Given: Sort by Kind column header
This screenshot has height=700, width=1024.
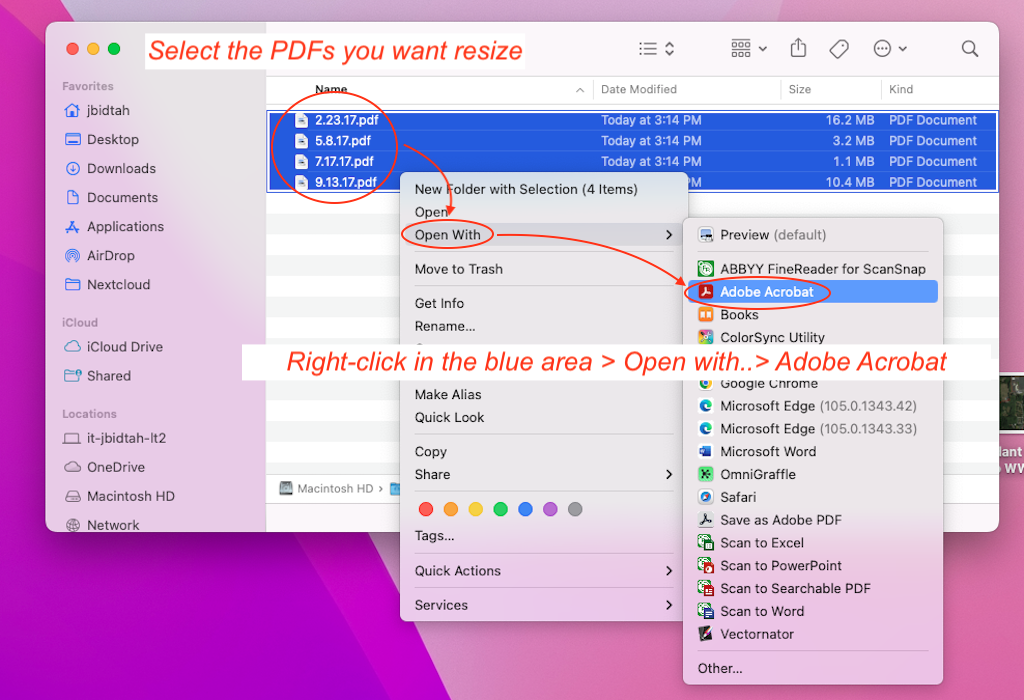Looking at the screenshot, I should 901,89.
